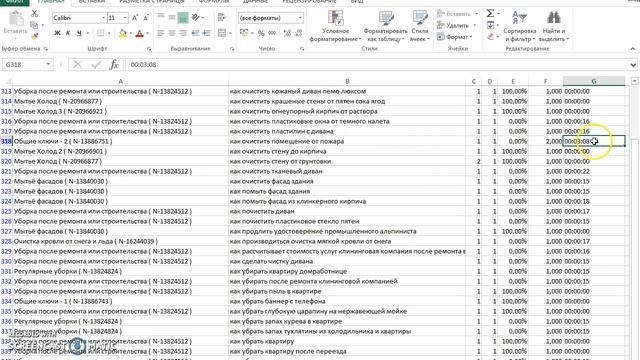Switch to the РАЗМЕТКА СТРАНИЦЫ tab
Screen dimensions: 640x360
tap(152, 2)
